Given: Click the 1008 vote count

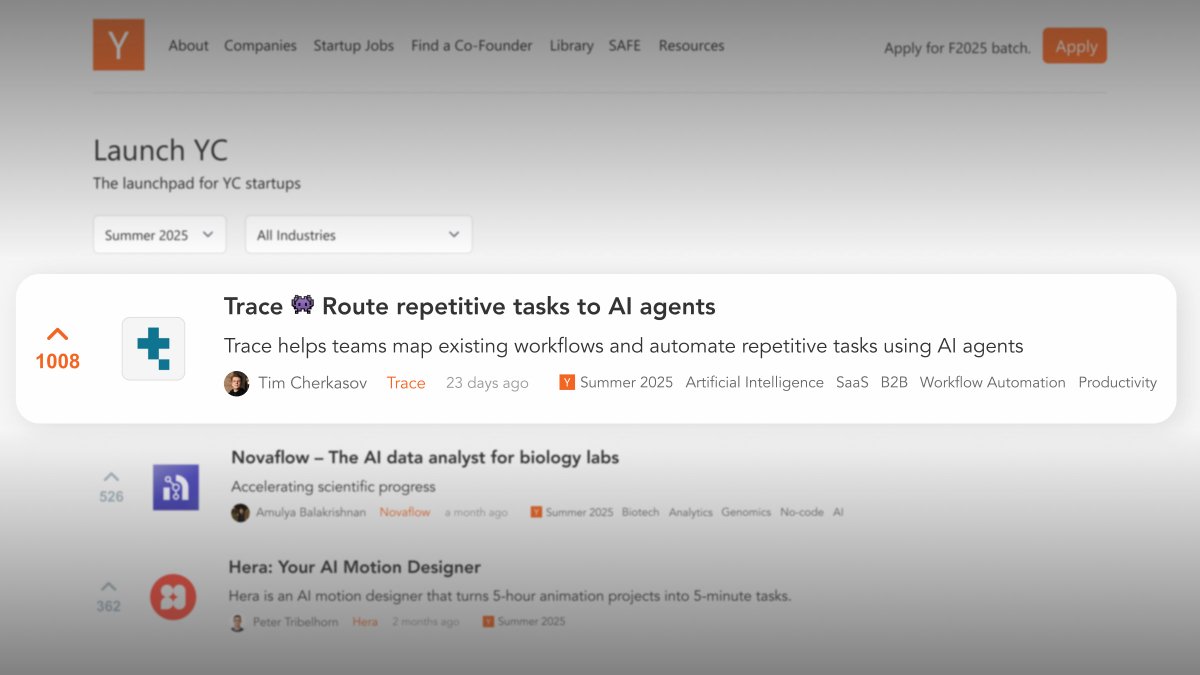Looking at the screenshot, I should pos(57,362).
